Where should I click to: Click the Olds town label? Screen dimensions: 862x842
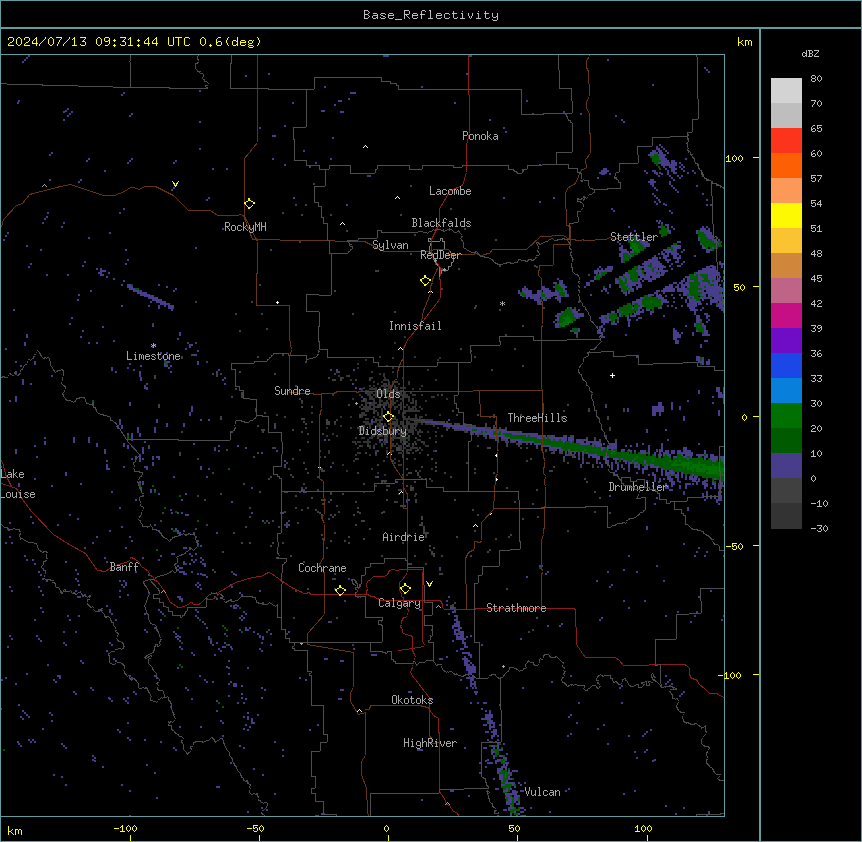pos(388,394)
